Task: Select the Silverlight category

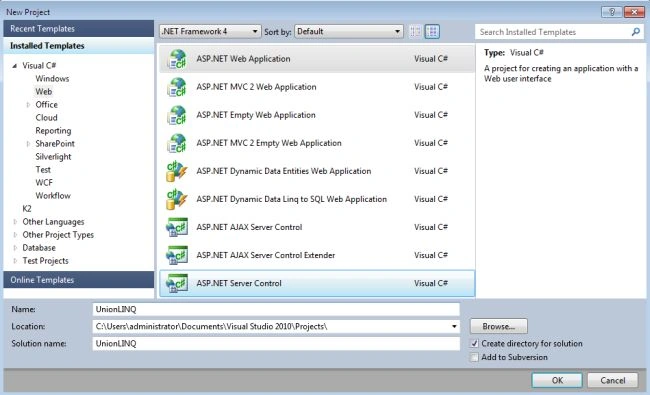Action: 53,157
